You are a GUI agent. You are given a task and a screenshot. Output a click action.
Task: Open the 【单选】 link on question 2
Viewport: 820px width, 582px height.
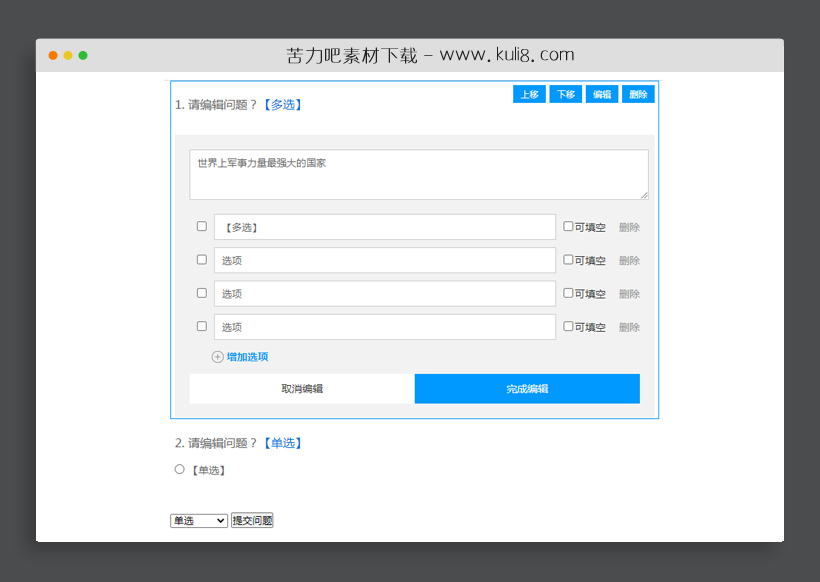[x=283, y=442]
